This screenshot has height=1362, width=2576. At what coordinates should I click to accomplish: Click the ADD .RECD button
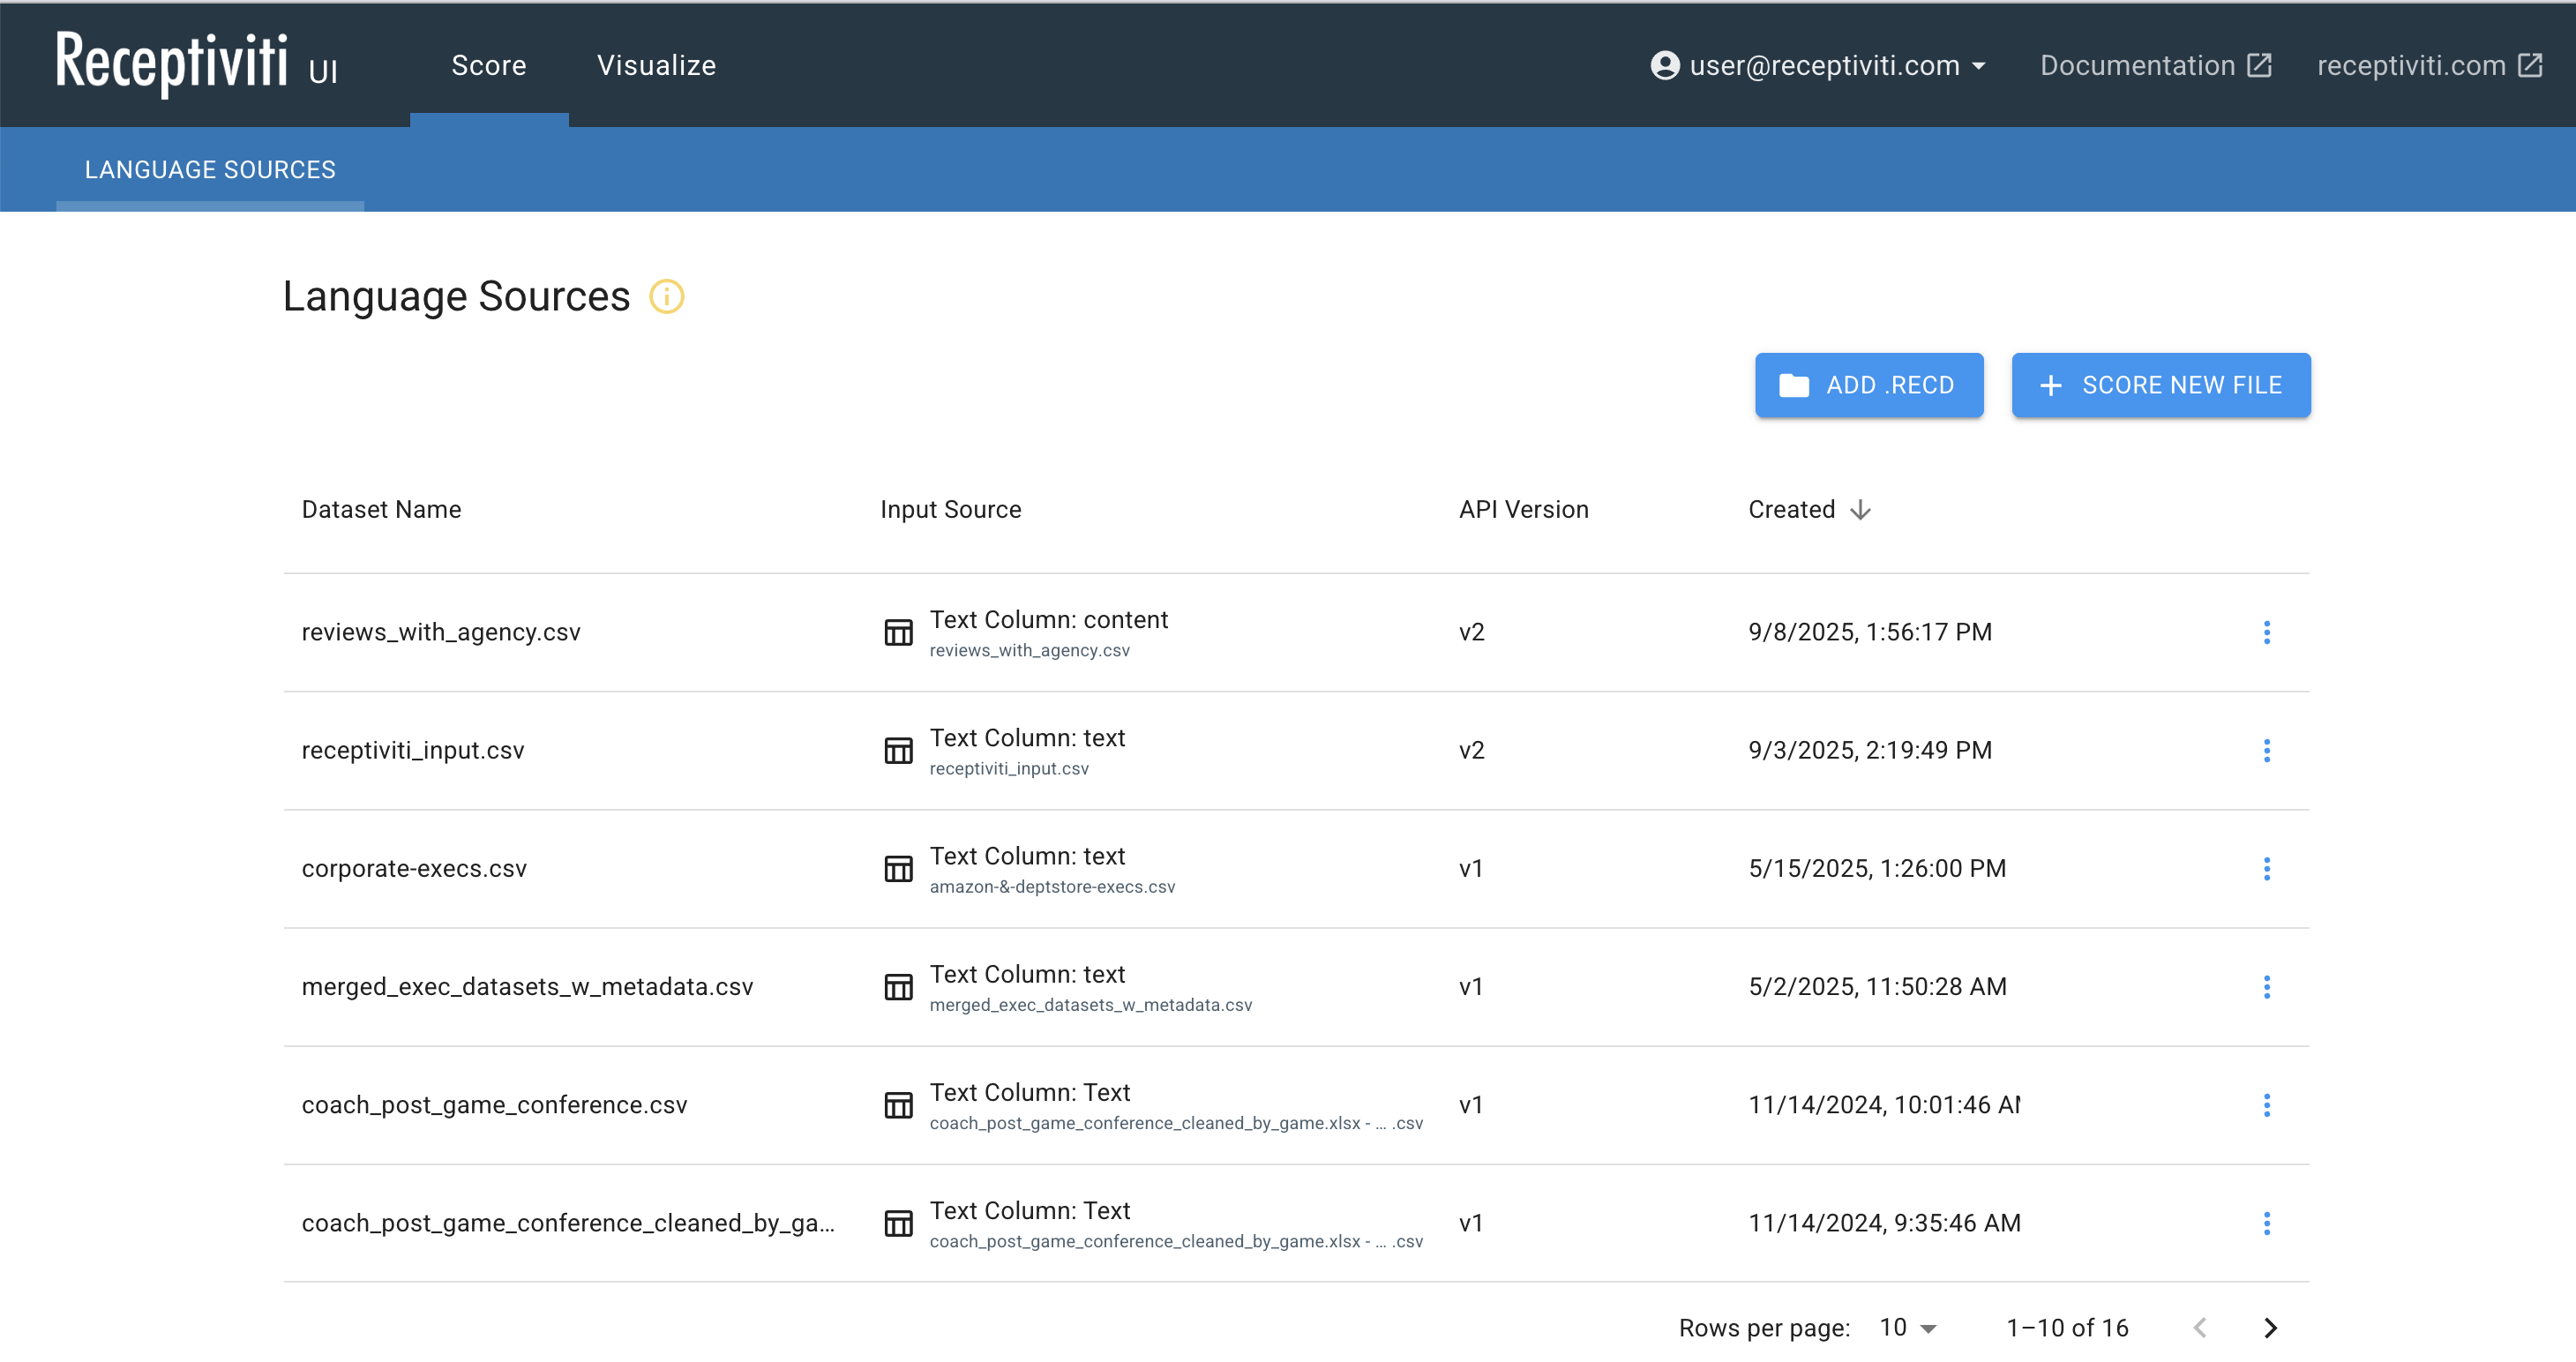click(x=1869, y=385)
